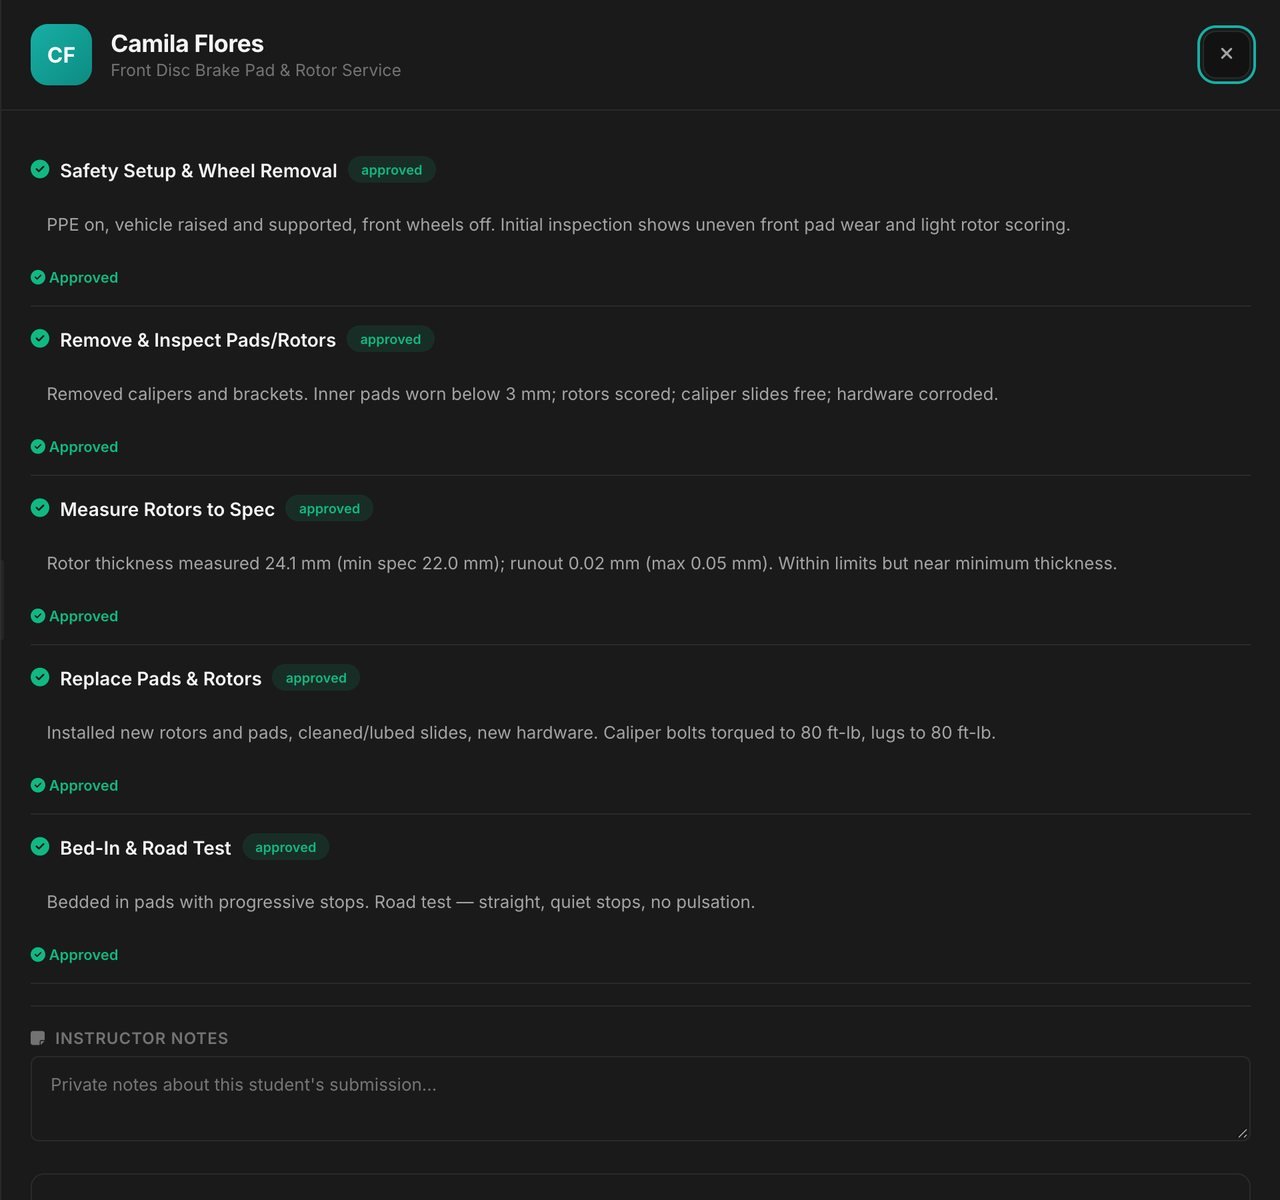Click Approved status under Replace Pads step
Screen dimensions: 1280x1200
(x=75, y=785)
